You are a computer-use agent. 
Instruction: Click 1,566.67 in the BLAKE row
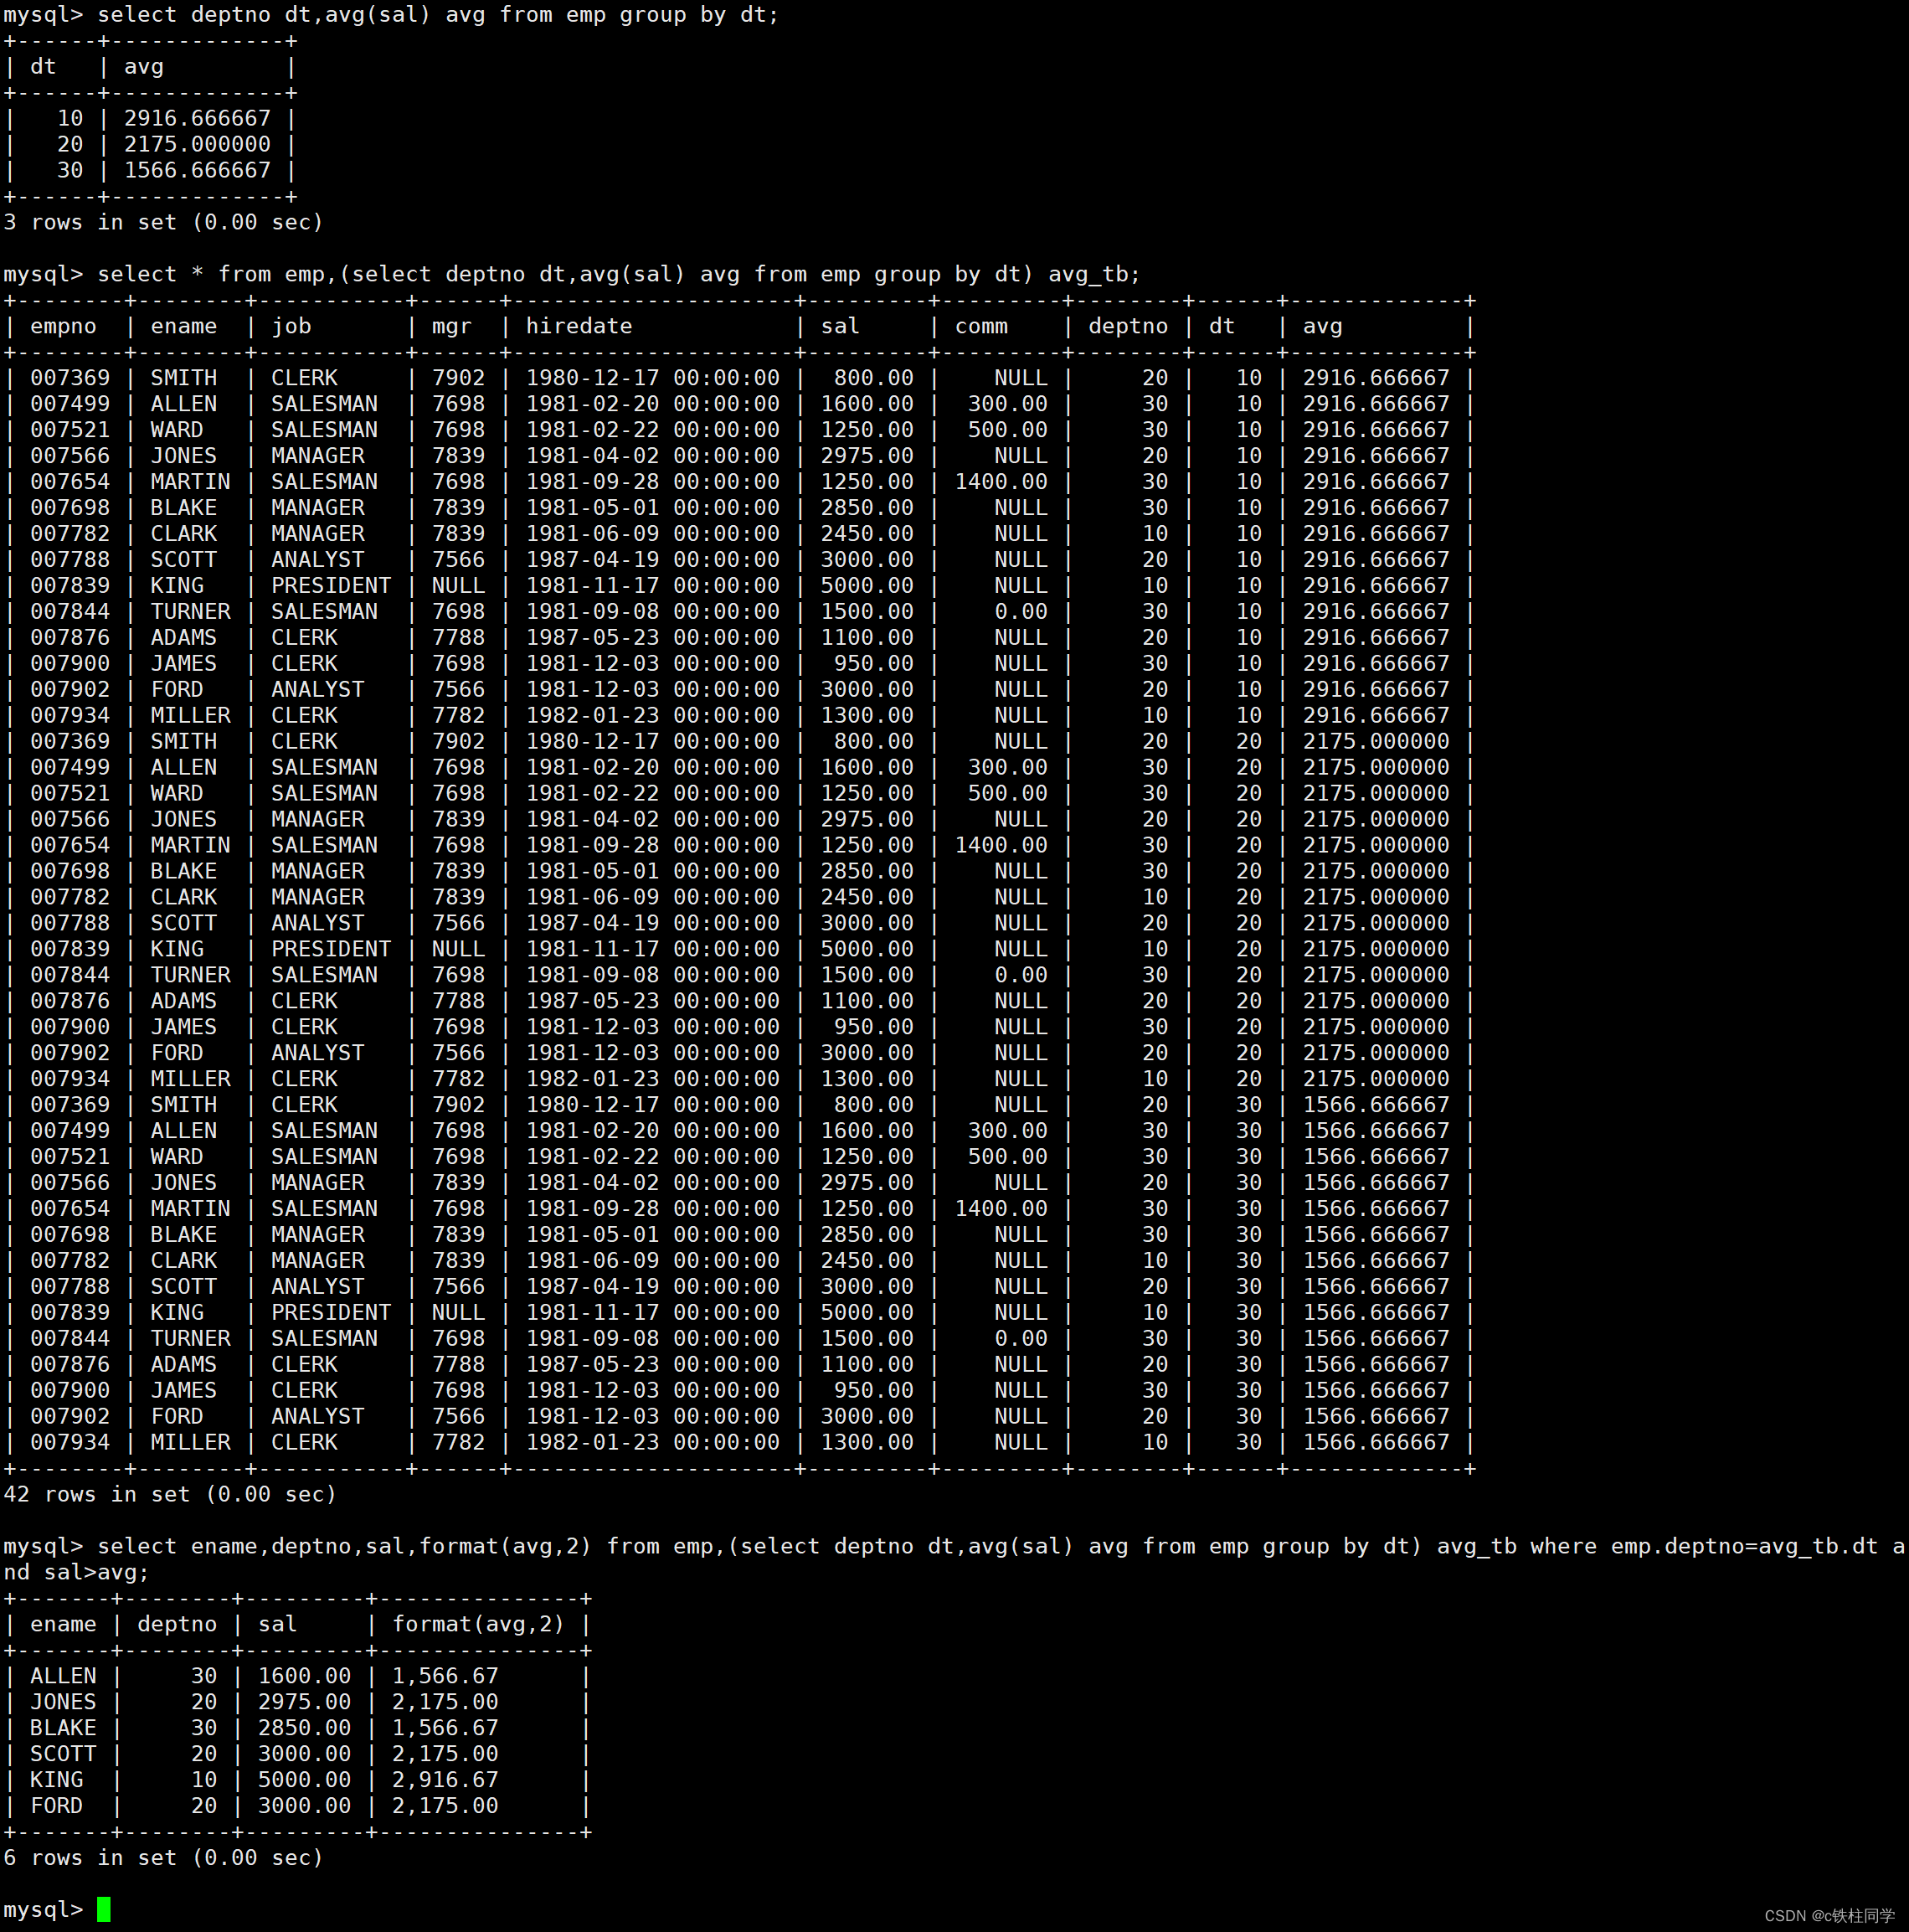(445, 1728)
